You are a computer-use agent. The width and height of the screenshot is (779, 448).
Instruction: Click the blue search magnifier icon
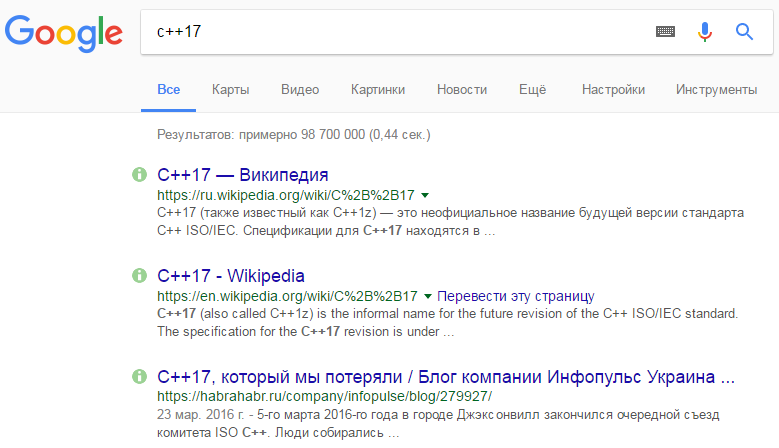coord(744,32)
